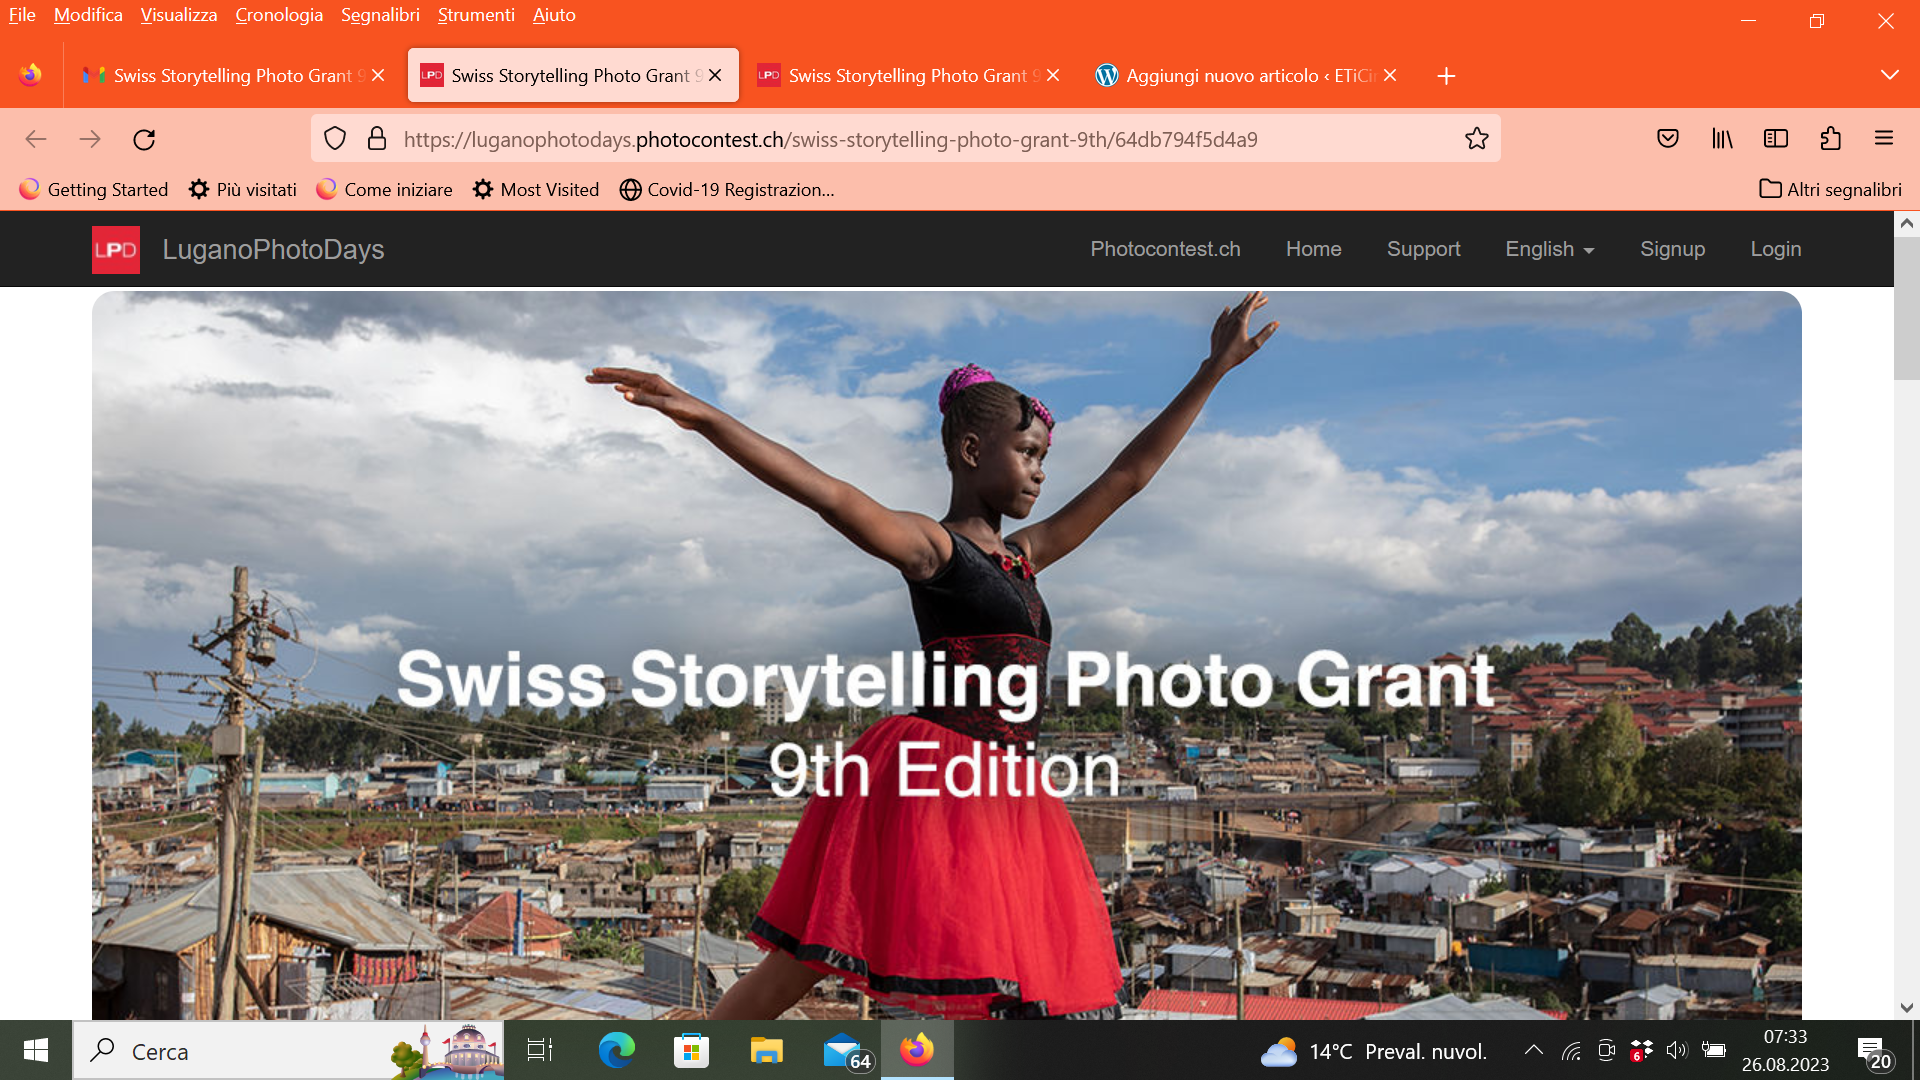This screenshot has width=1920, height=1080.
Task: Open Microsoft Store from taskbar
Action: point(691,1051)
